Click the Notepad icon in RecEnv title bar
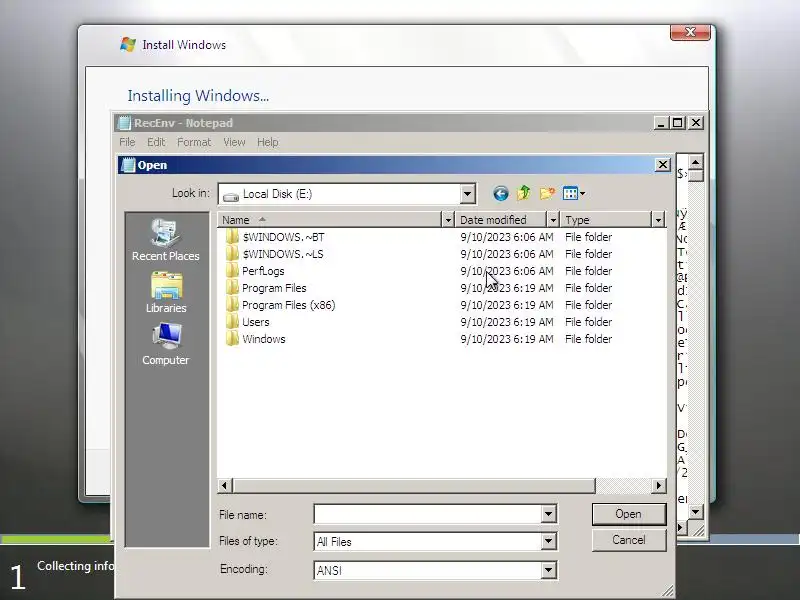800x600 pixels. click(124, 123)
